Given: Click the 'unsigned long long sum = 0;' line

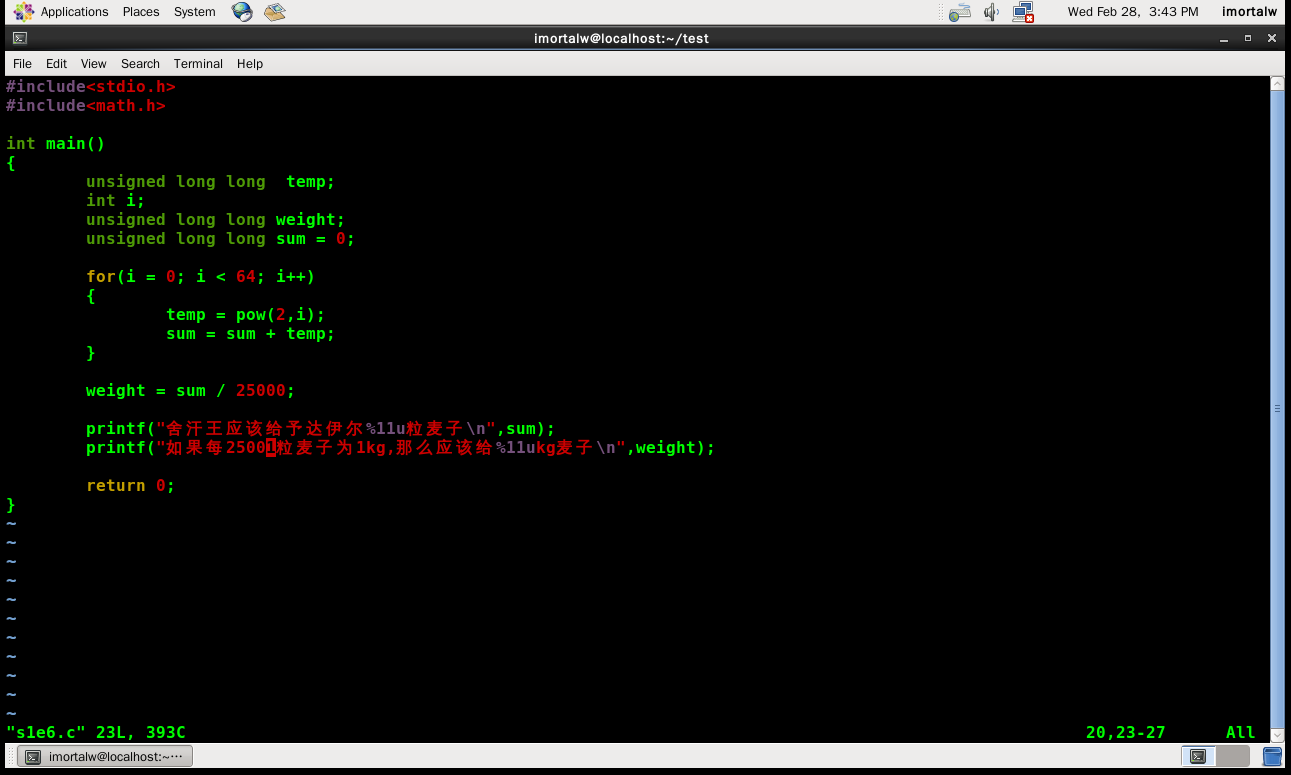Looking at the screenshot, I should [x=221, y=239].
